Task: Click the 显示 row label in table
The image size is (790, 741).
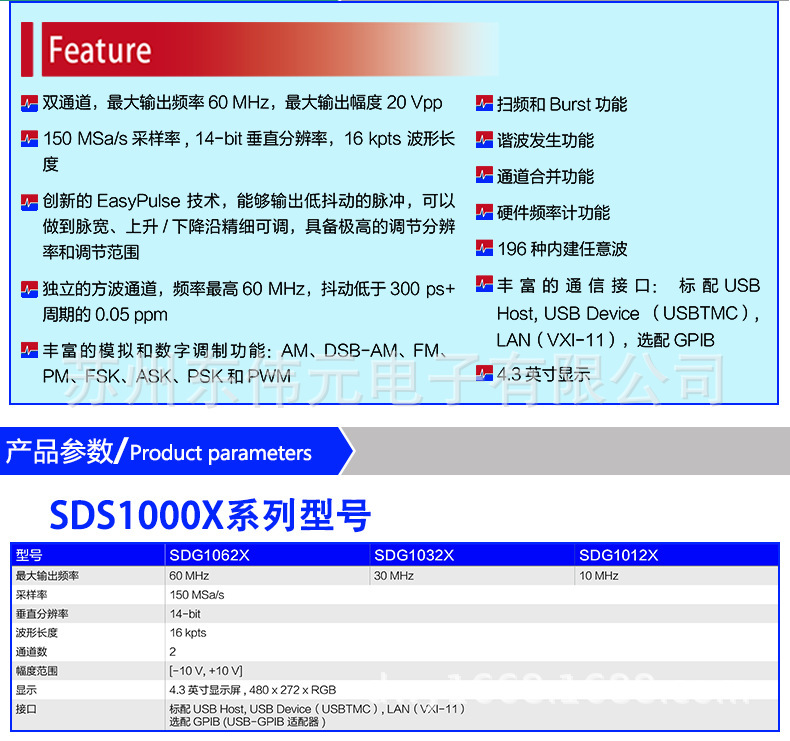Action: coord(26,690)
